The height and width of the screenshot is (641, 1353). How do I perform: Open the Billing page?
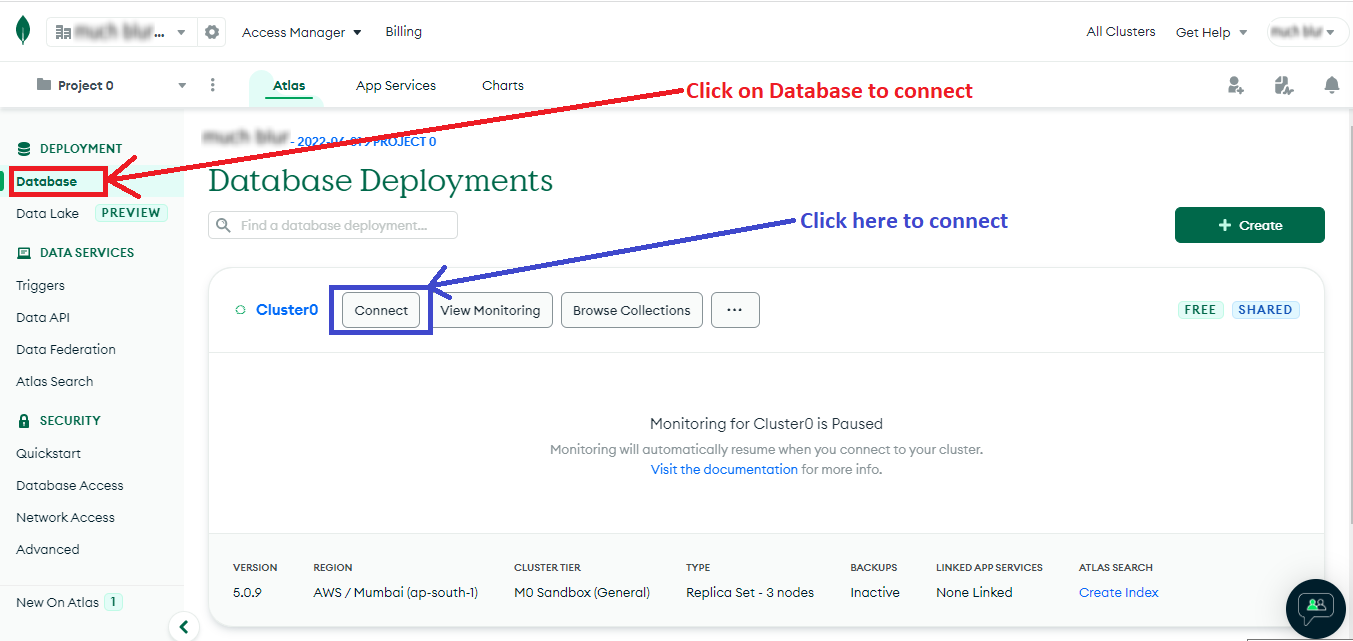(x=404, y=32)
